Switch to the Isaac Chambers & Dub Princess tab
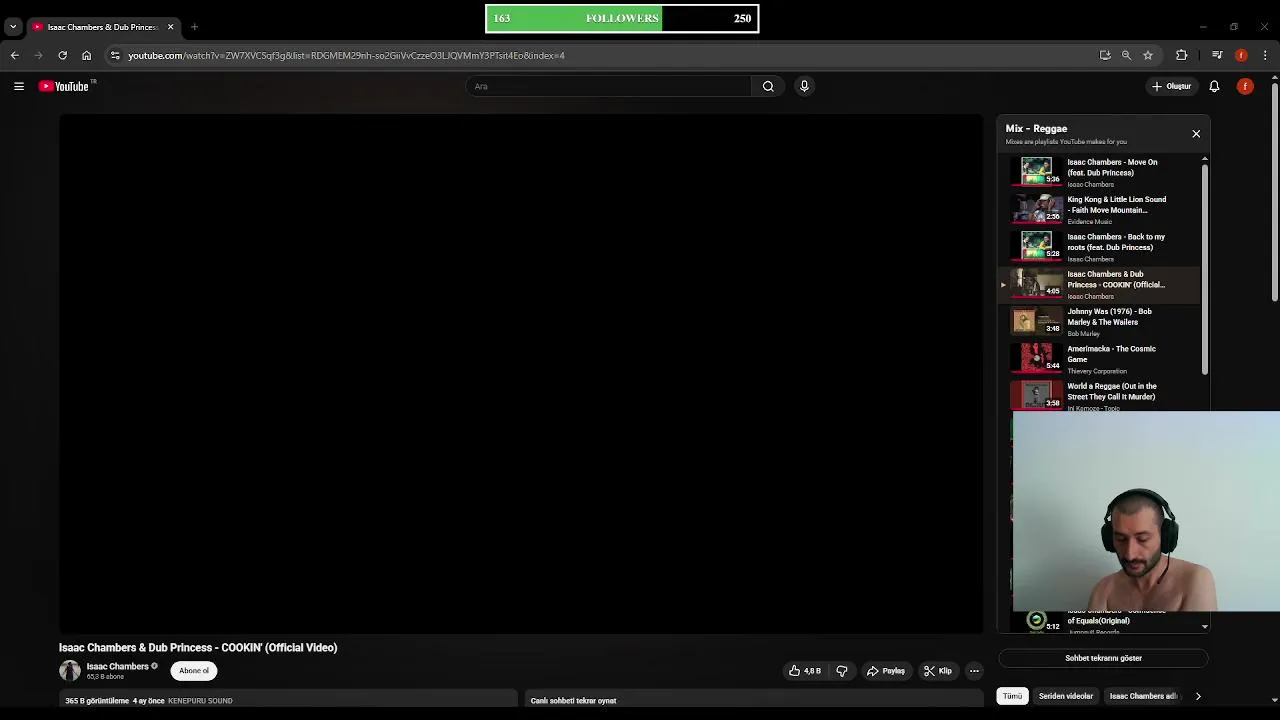The height and width of the screenshot is (720, 1280). click(x=103, y=27)
